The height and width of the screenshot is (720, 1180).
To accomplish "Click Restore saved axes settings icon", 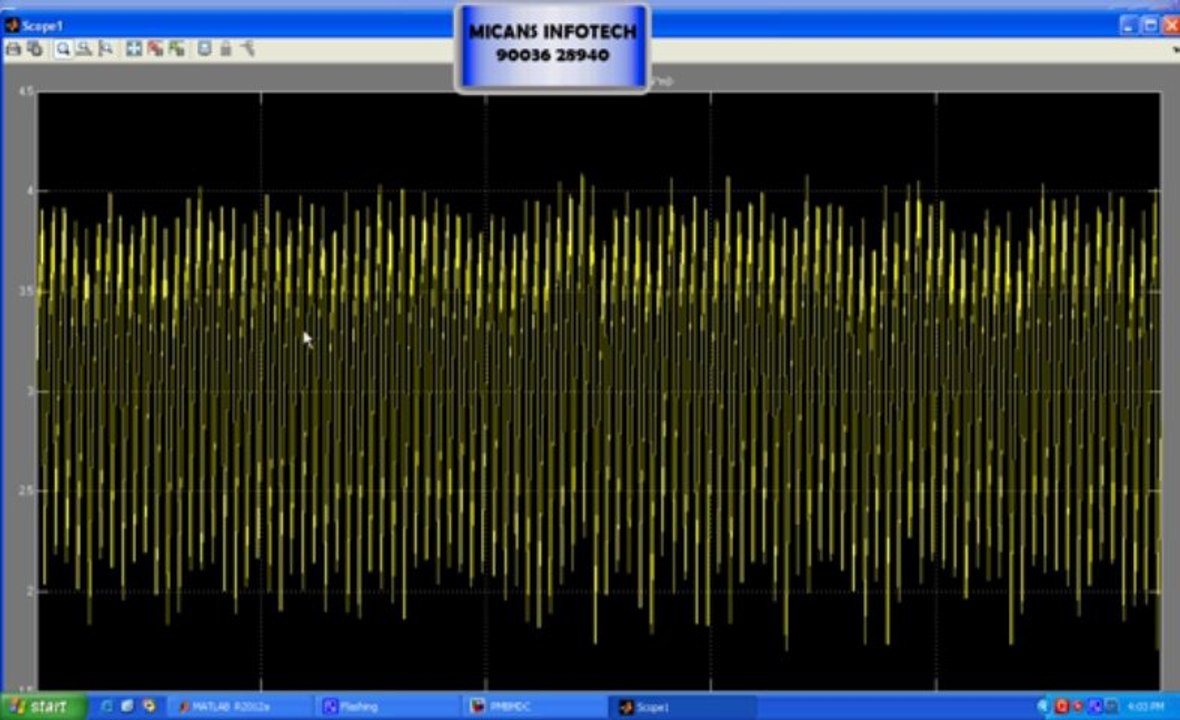I will pyautogui.click(x=176, y=49).
